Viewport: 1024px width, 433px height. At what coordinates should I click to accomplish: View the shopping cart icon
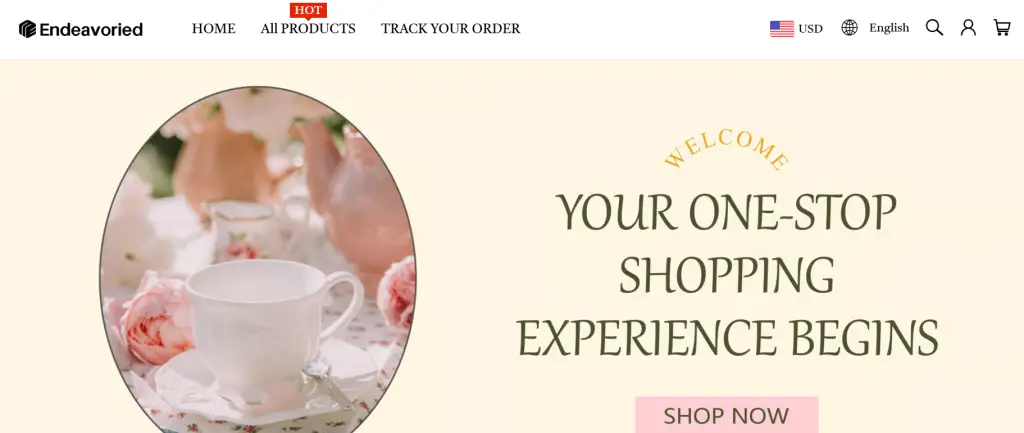[1002, 27]
